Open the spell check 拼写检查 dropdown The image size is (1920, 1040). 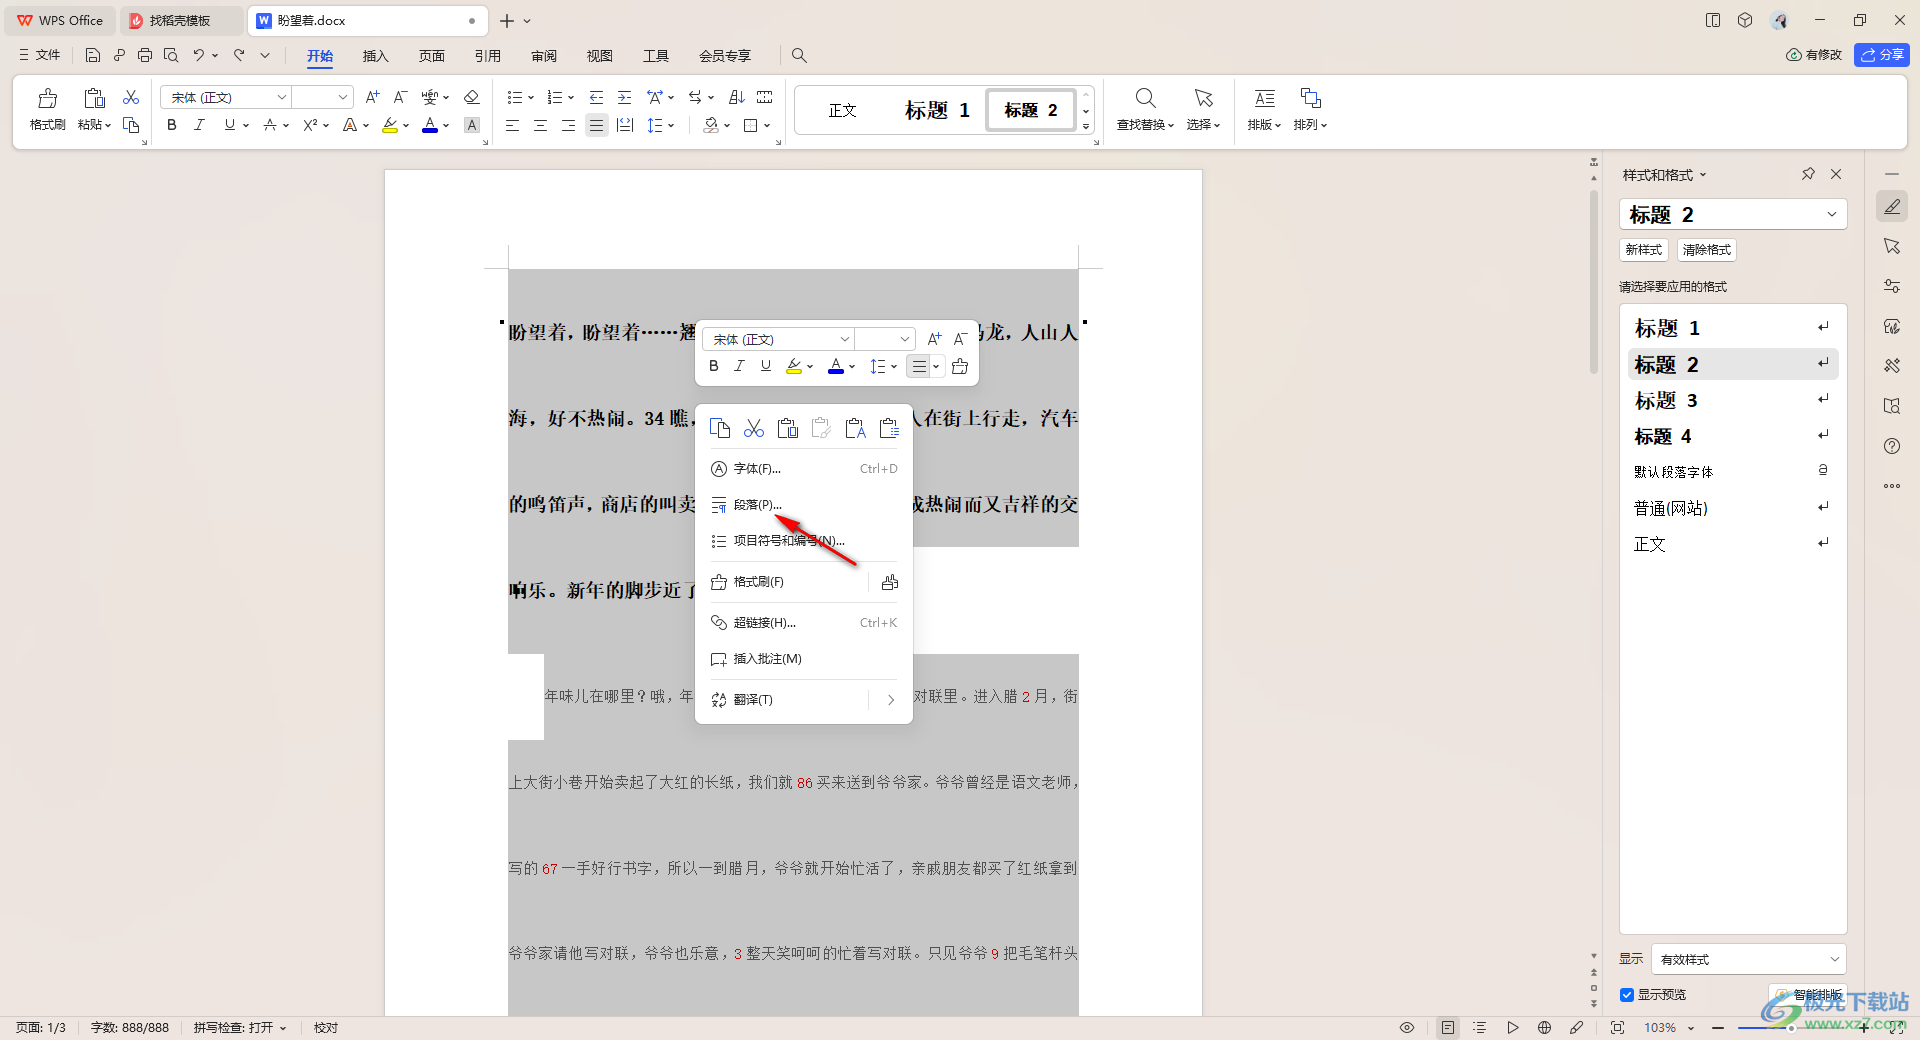(240, 1028)
